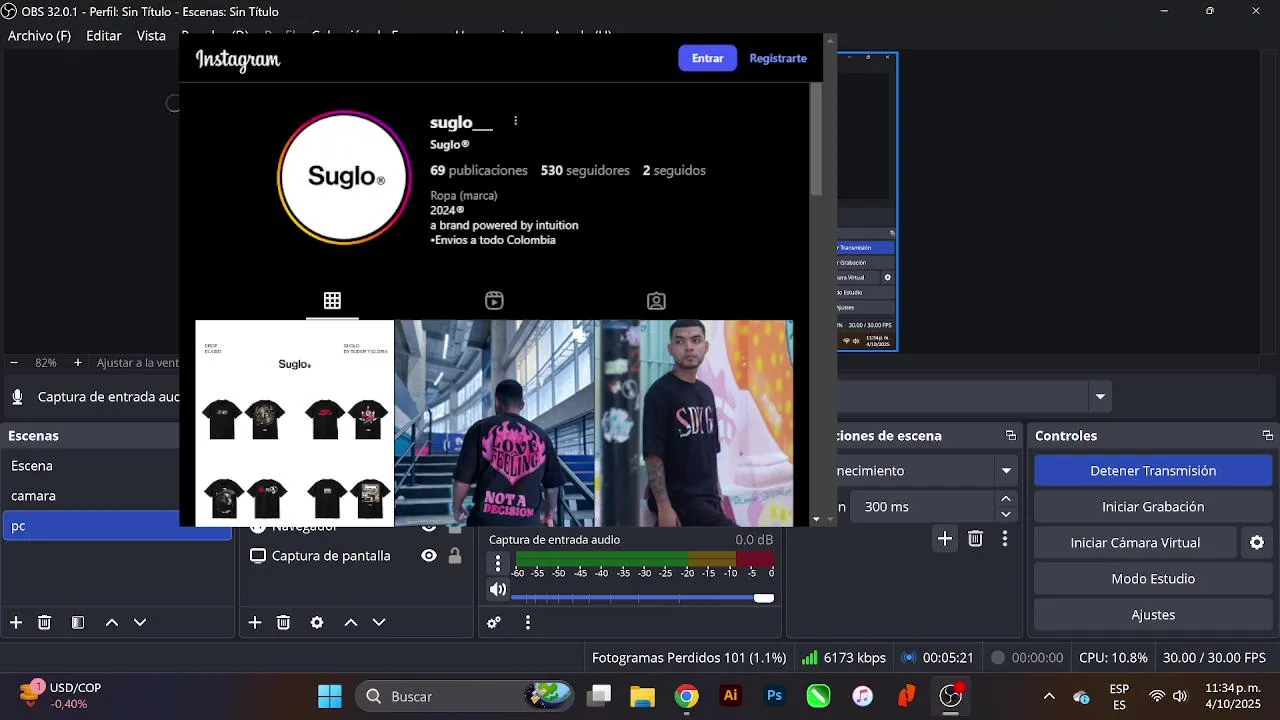Increase transition duration with the up arrow
This screenshot has width=1280, height=720.
pyautogui.click(x=1006, y=499)
